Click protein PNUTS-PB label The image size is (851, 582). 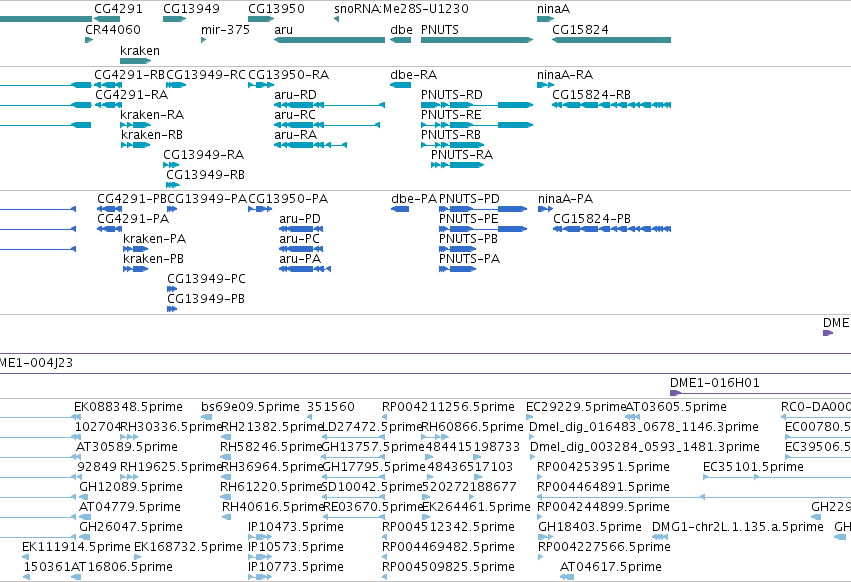click(468, 239)
